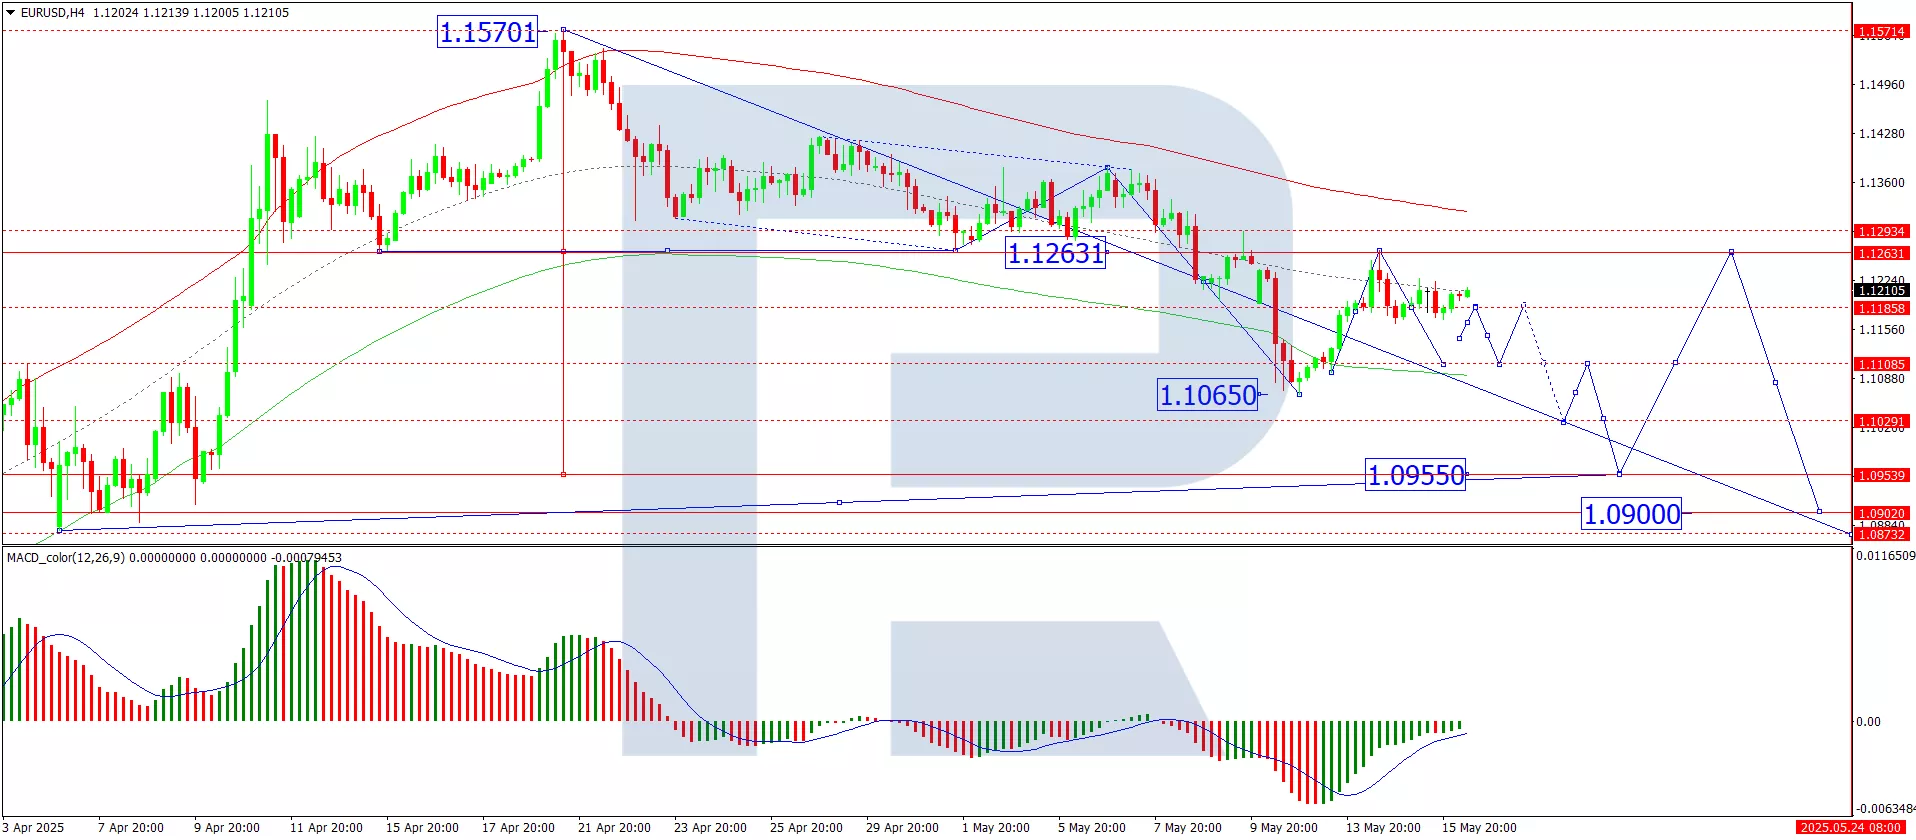Select the 1.09000 boxed target label
This screenshot has width=1916, height=840.
1631,514
